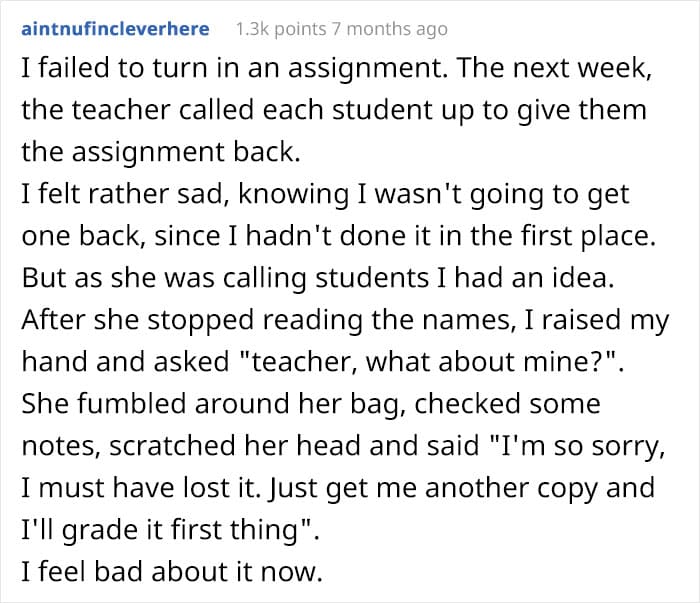700x603 pixels.
Task: Click the words 'I must have lost it.'
Action: [141, 488]
